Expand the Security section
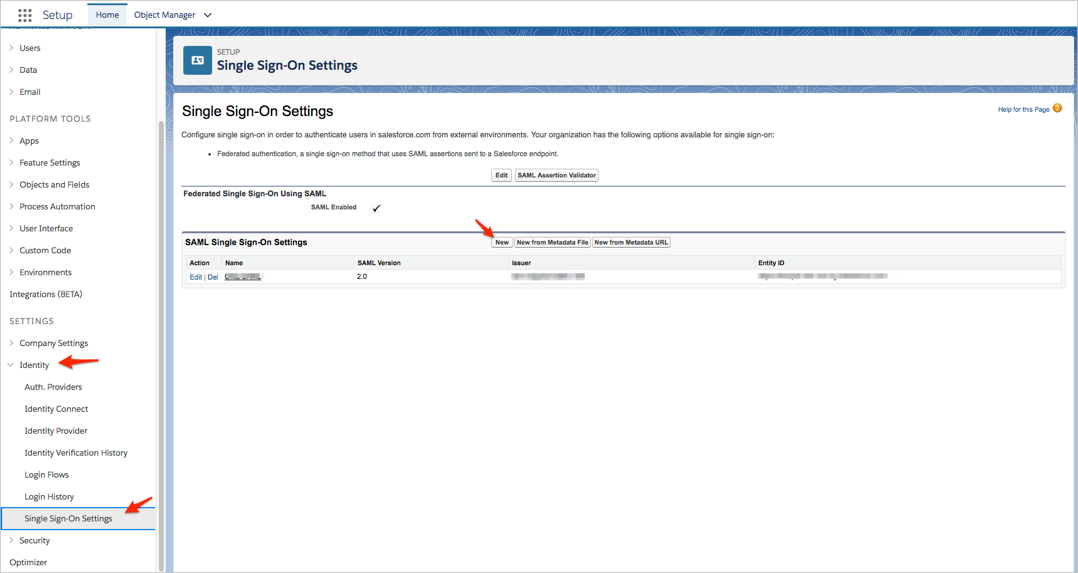 12,541
